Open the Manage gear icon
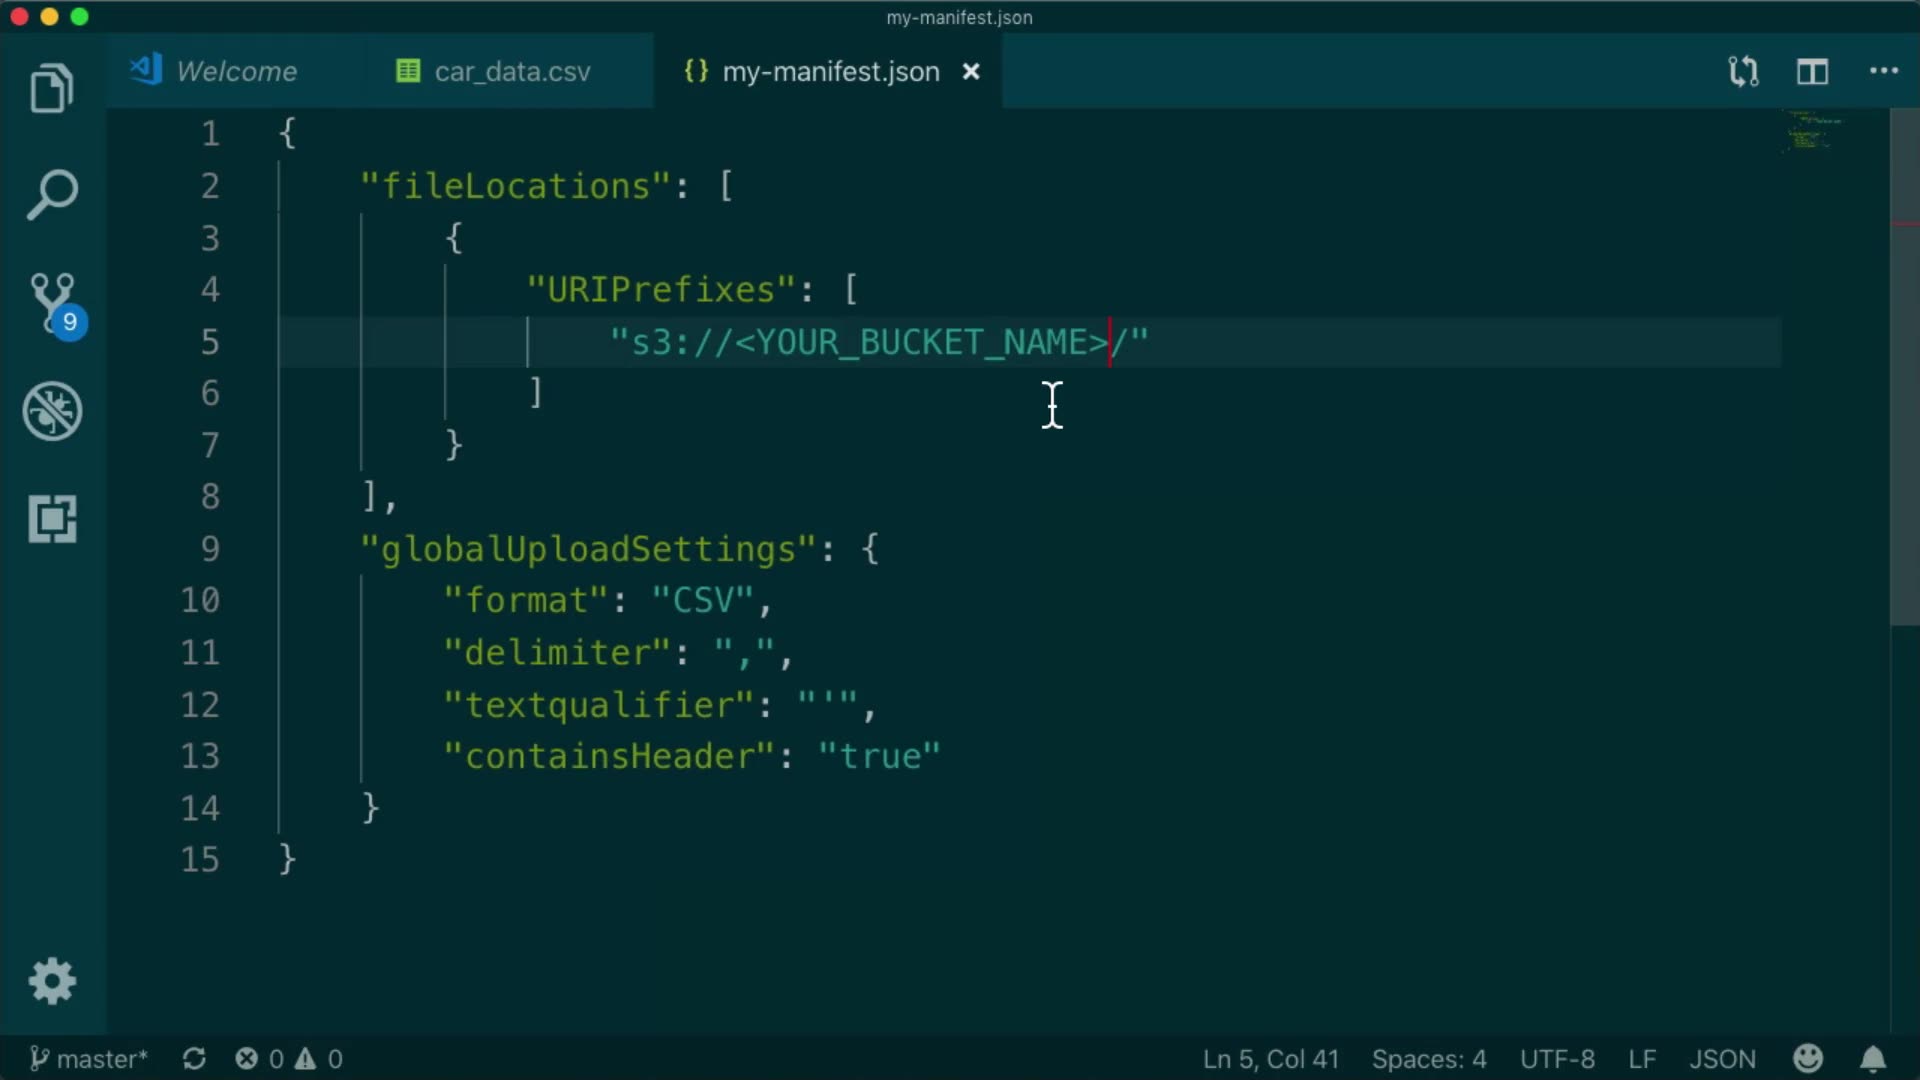The image size is (1920, 1080). 52,981
